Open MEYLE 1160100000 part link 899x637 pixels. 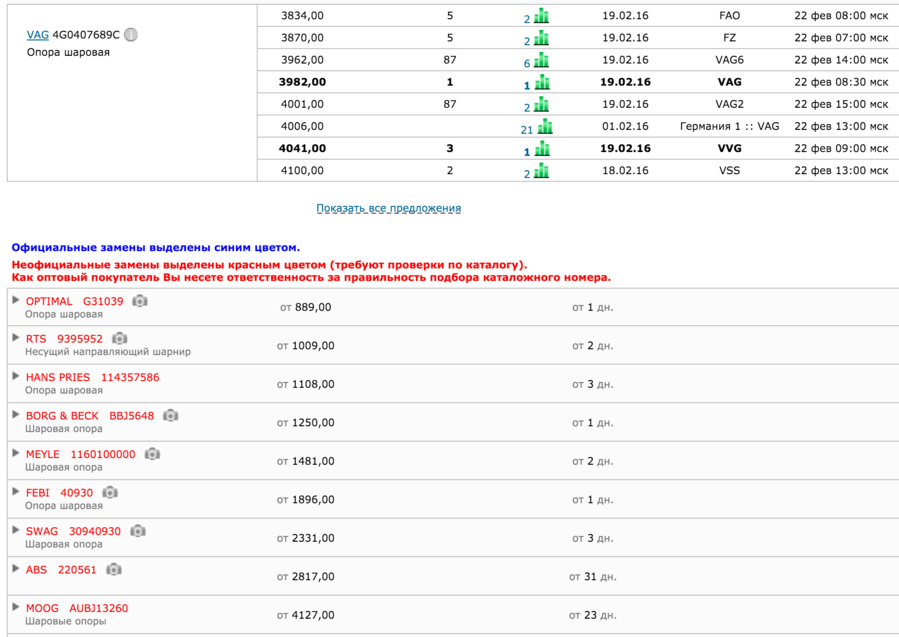(81, 454)
